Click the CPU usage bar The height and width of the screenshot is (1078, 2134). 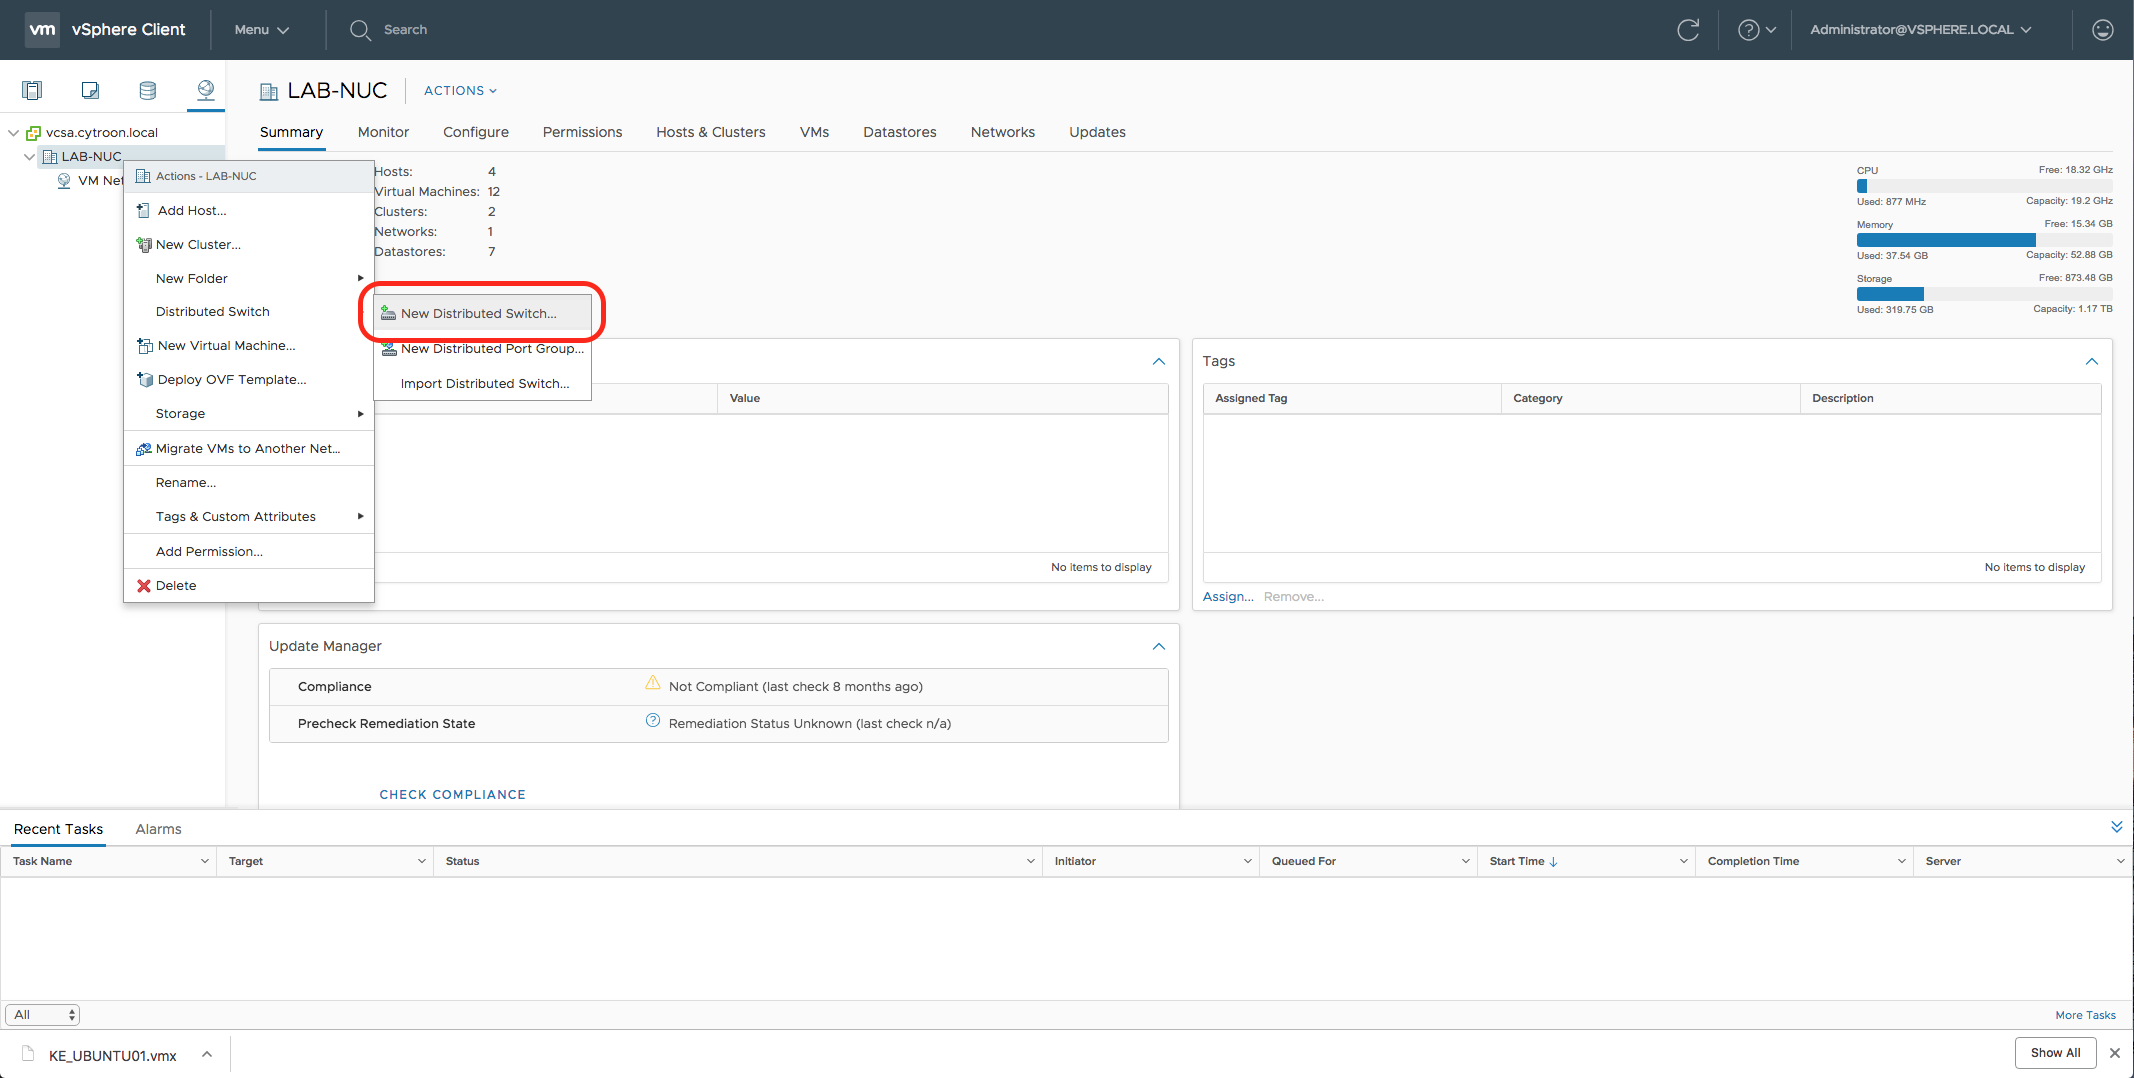pyautogui.click(x=1984, y=186)
